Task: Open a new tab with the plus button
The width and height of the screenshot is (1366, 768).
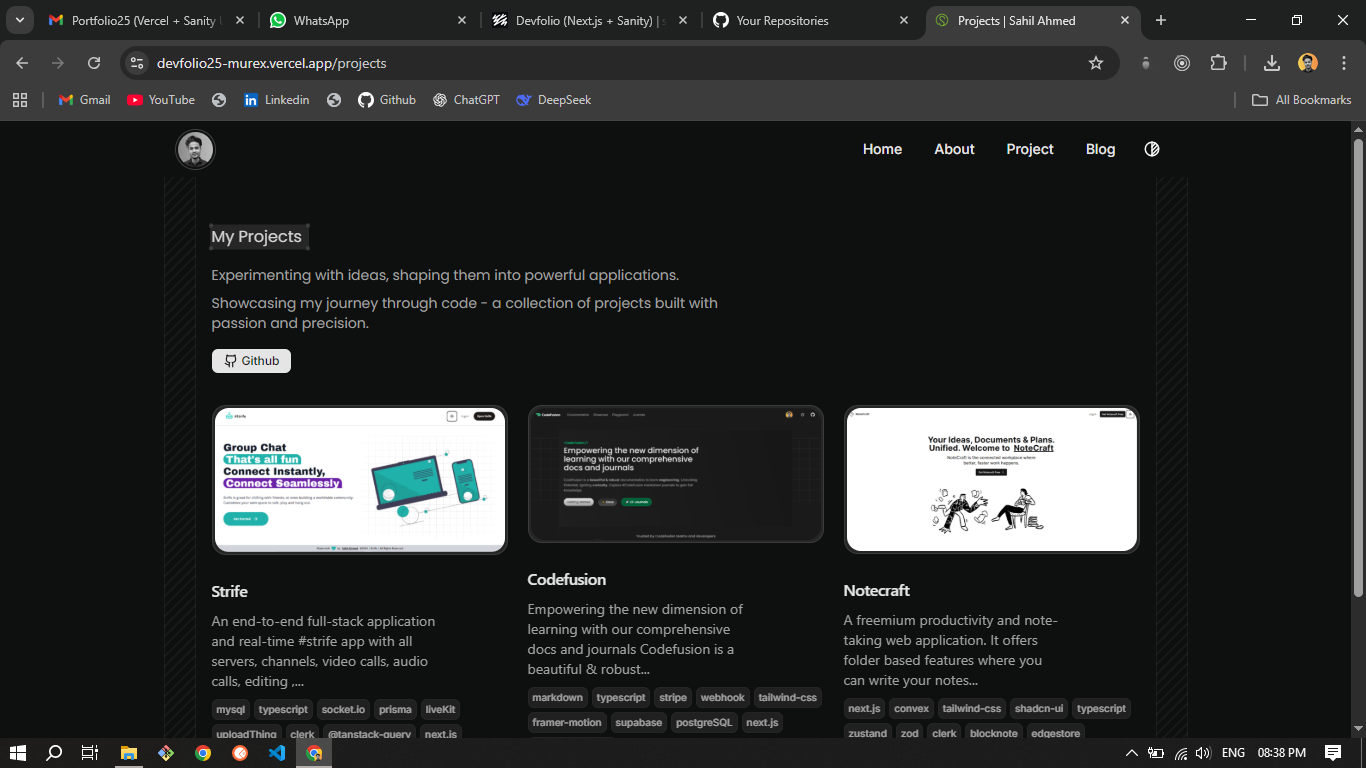Action: 1161,20
